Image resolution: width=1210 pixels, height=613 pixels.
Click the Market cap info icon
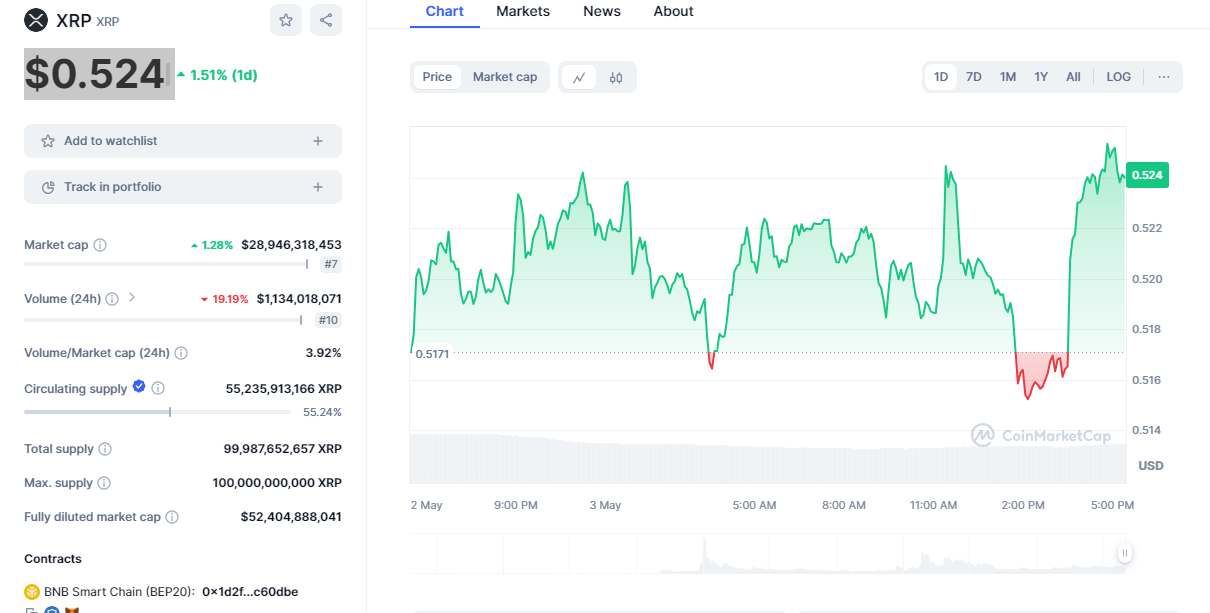[x=100, y=245]
